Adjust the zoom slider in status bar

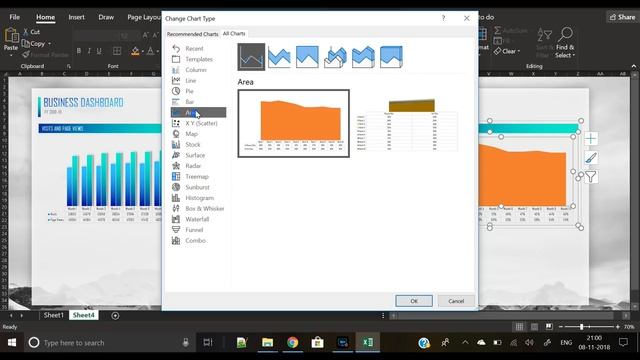coord(581,327)
